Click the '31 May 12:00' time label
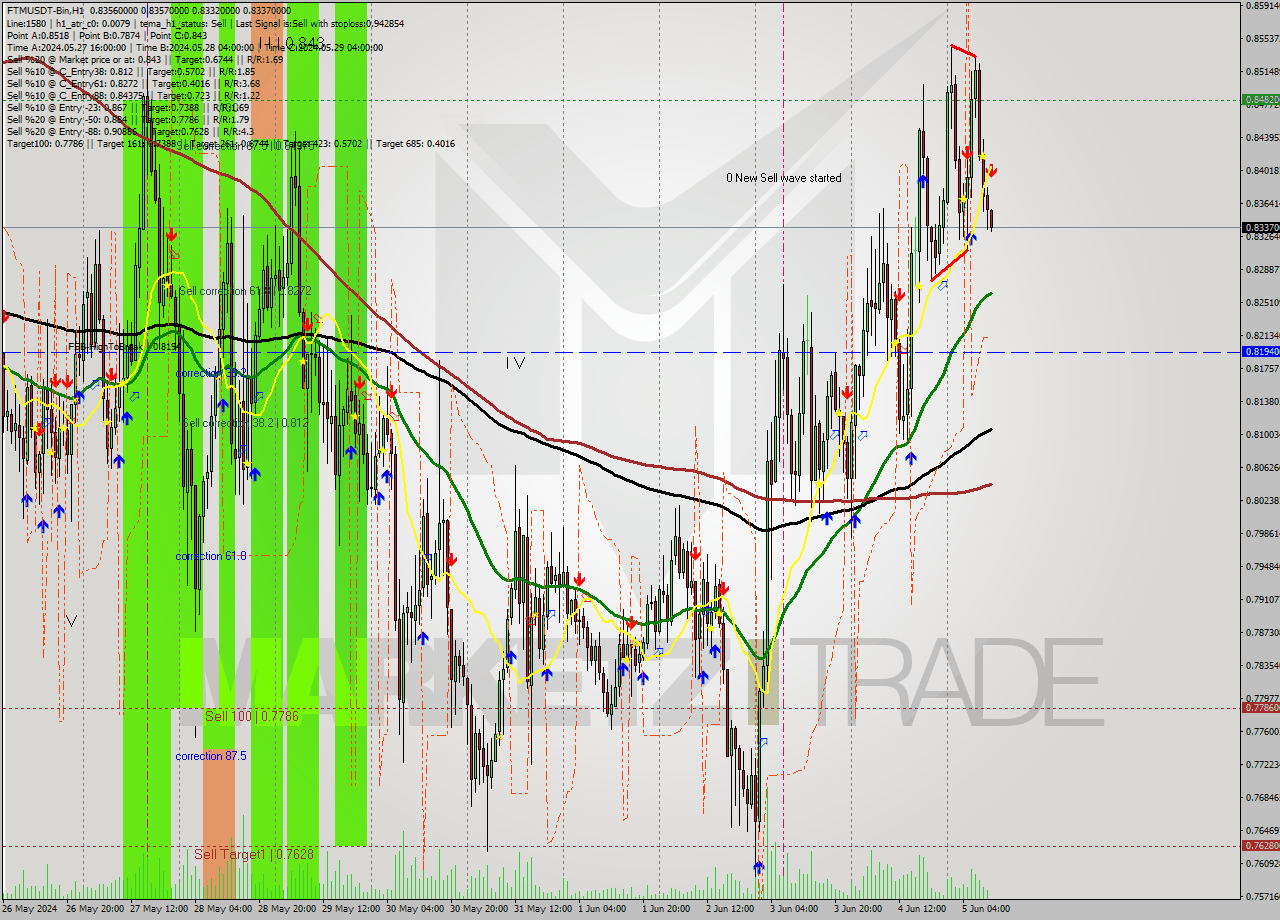Screen dimensions: 1280x920 point(543,909)
